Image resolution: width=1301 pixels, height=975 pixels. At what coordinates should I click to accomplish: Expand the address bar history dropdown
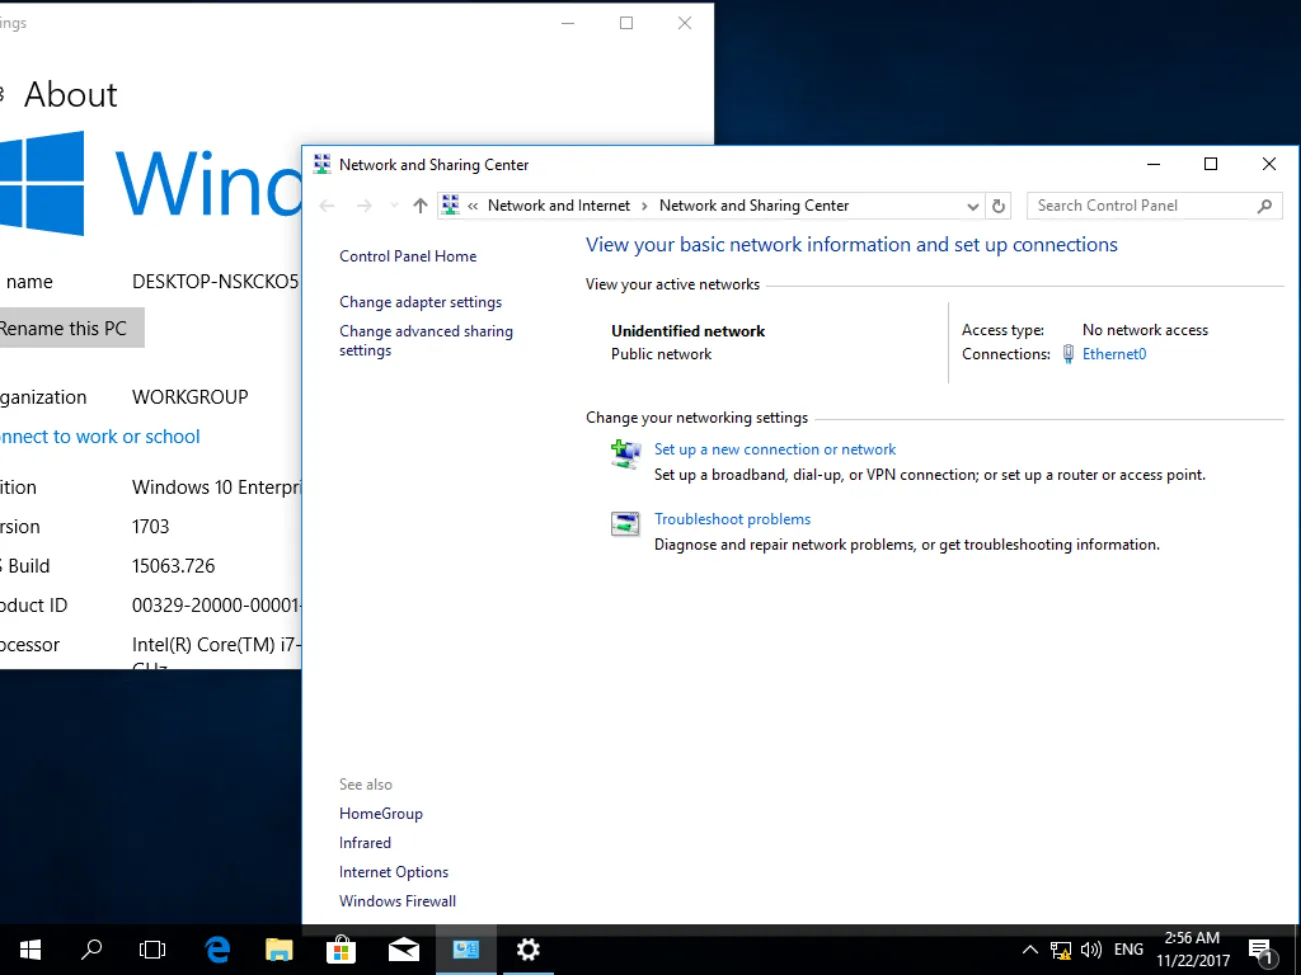973,206
